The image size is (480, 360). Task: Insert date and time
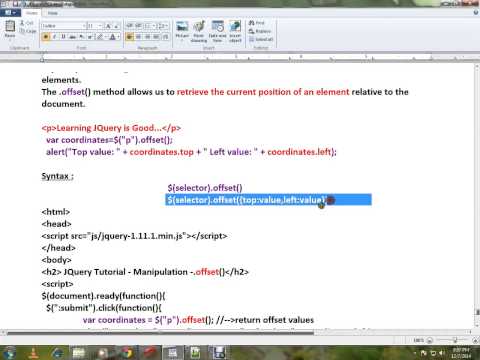tap(217, 30)
